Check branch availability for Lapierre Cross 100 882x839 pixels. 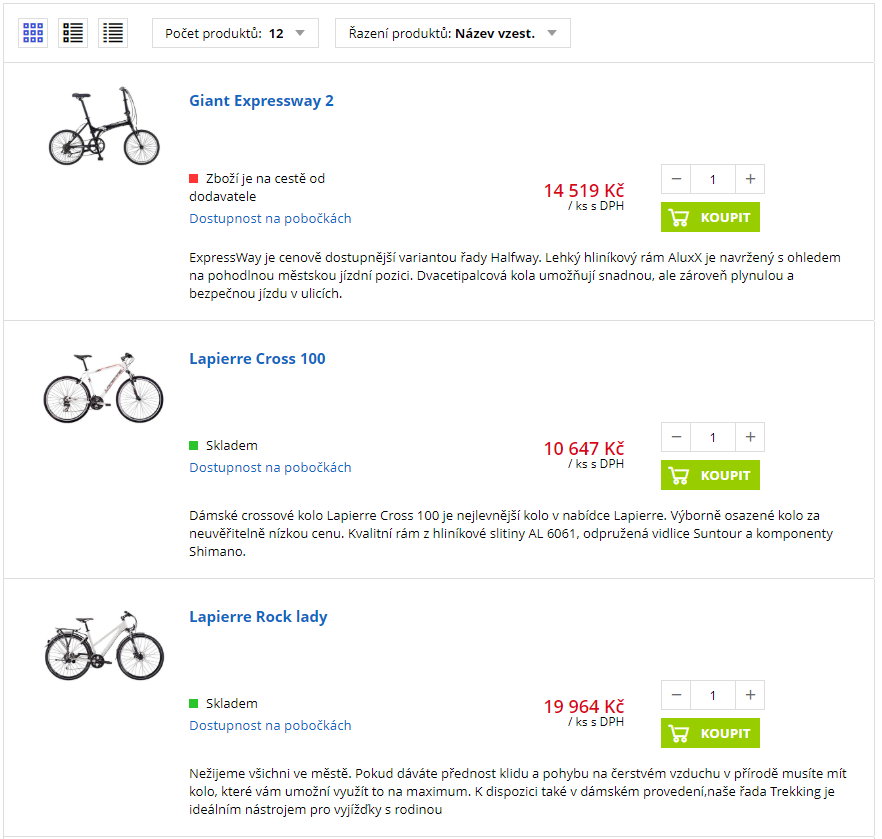click(270, 467)
